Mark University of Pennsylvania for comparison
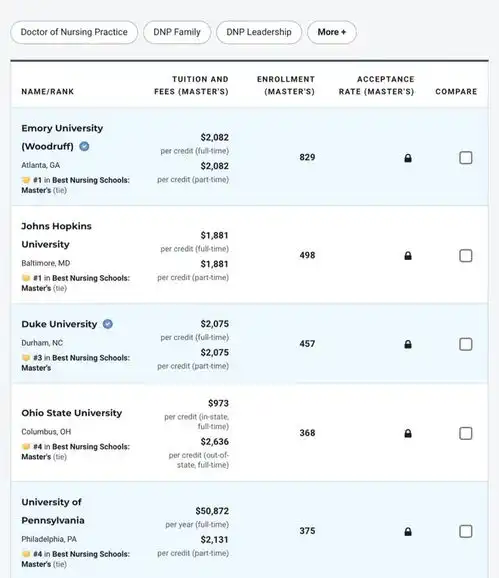This screenshot has width=499, height=578. (x=466, y=532)
